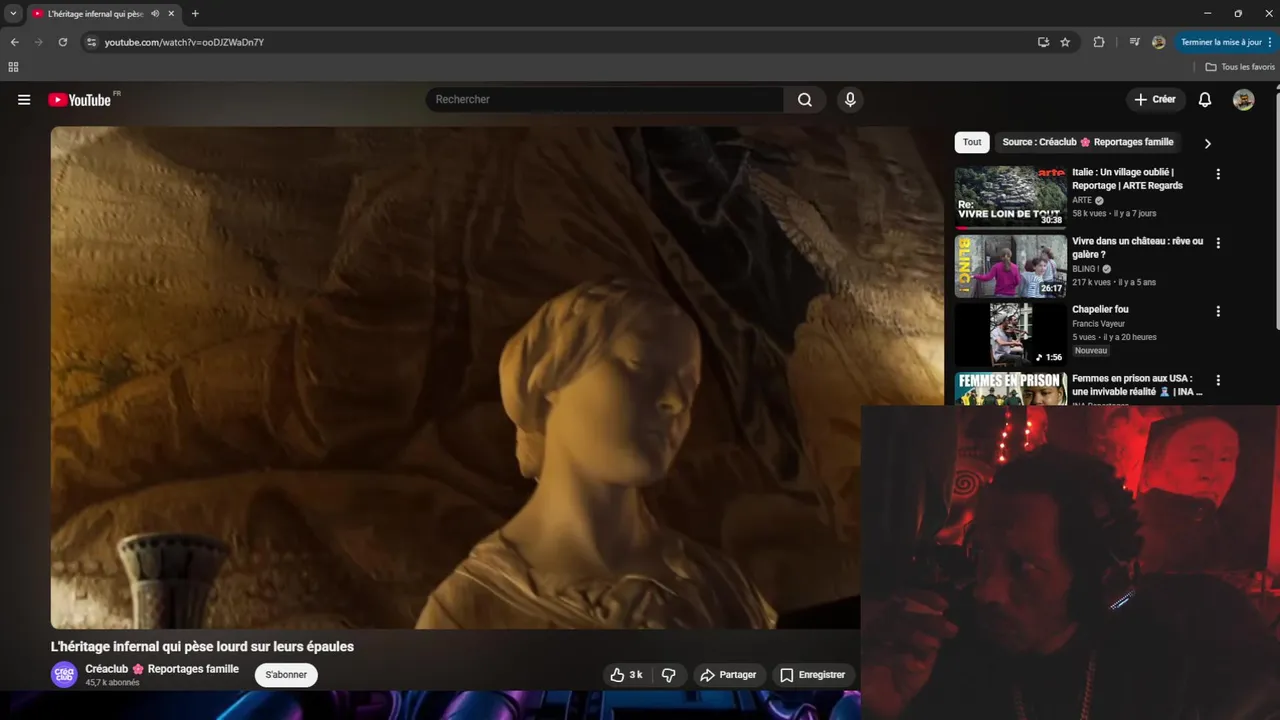Click the Partager share button
Viewport: 1280px width, 720px height.
(x=728, y=675)
